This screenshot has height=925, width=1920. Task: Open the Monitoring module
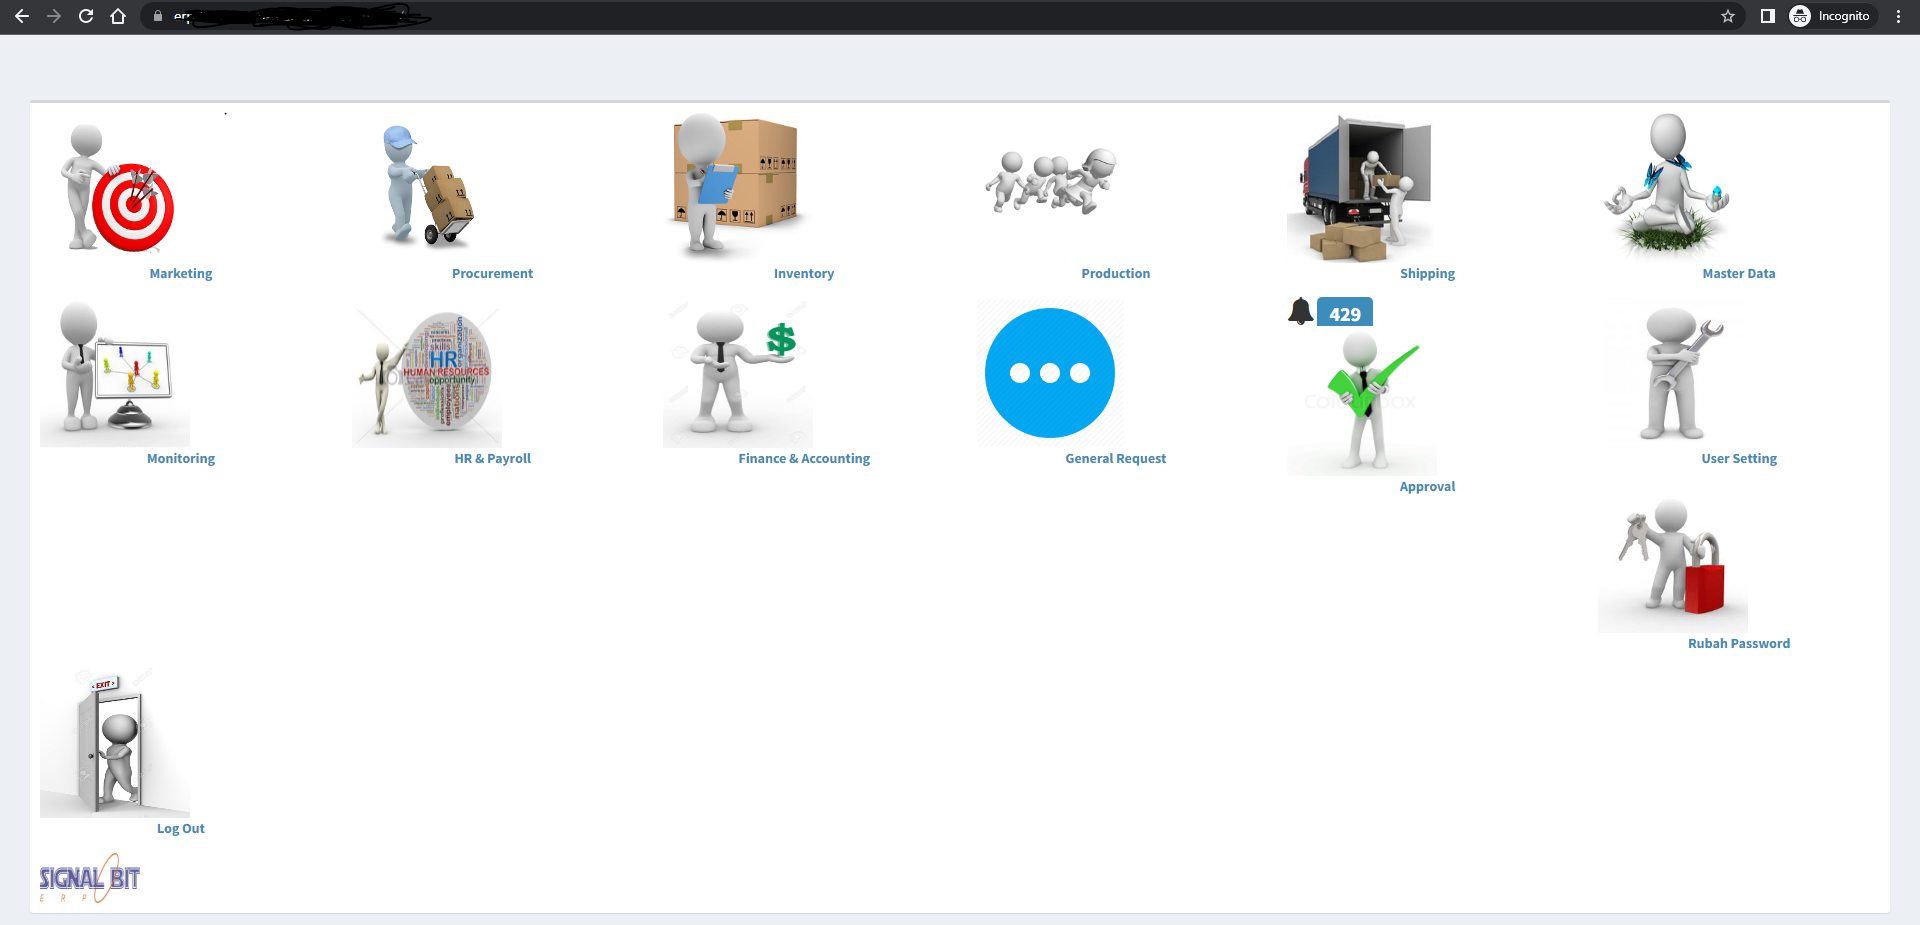tap(115, 372)
